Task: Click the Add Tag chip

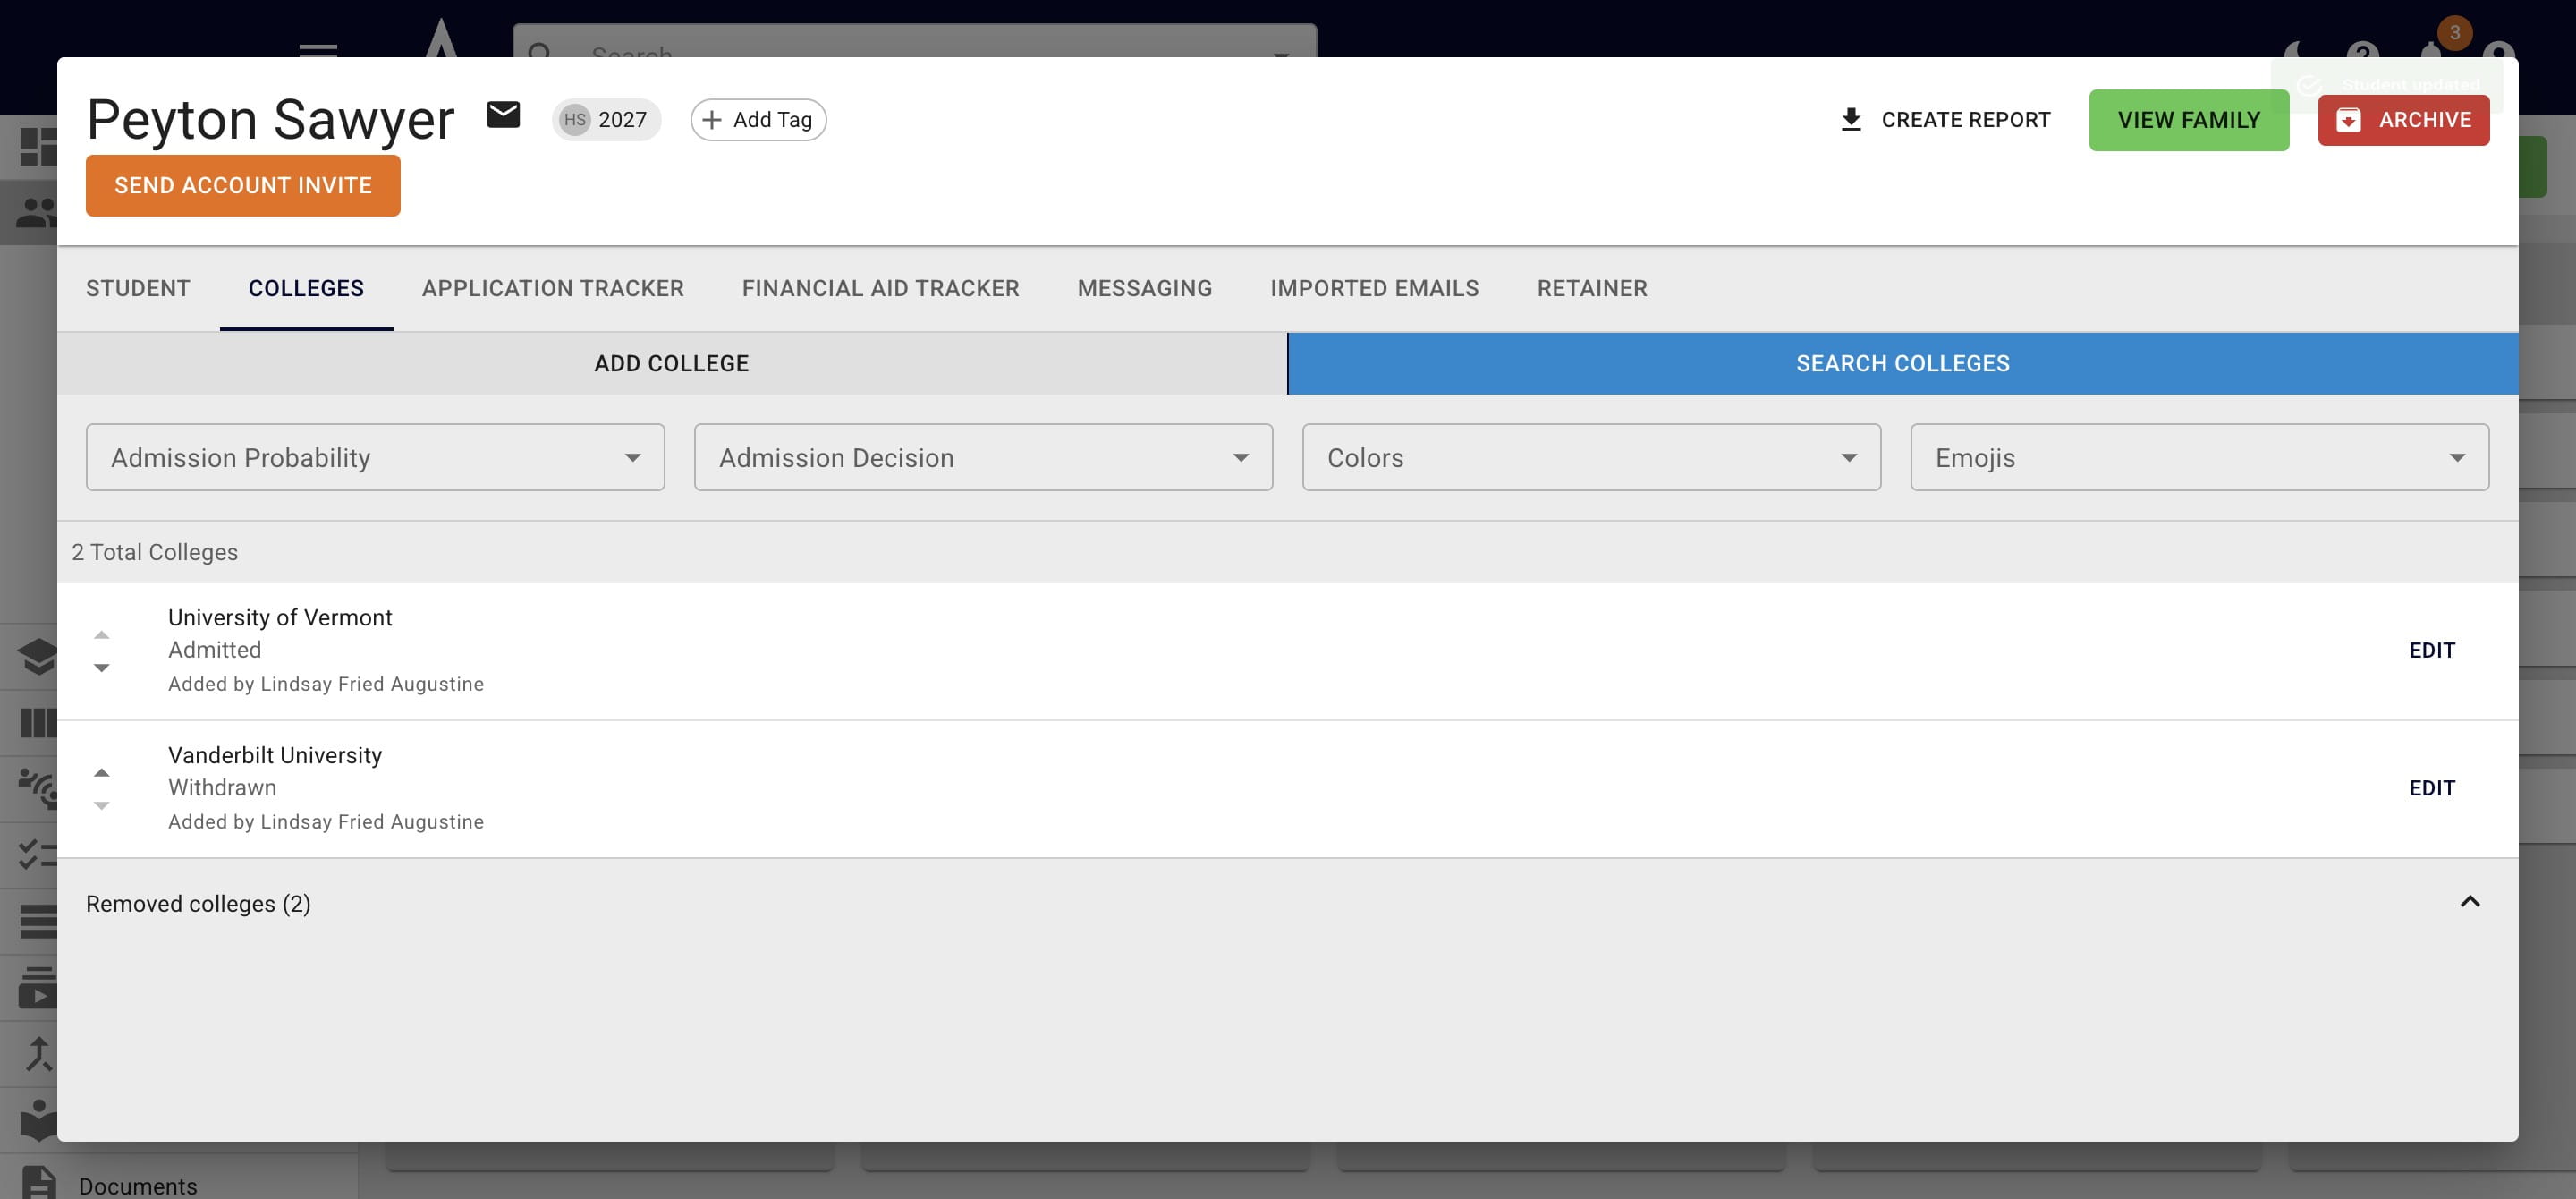Action: (758, 120)
